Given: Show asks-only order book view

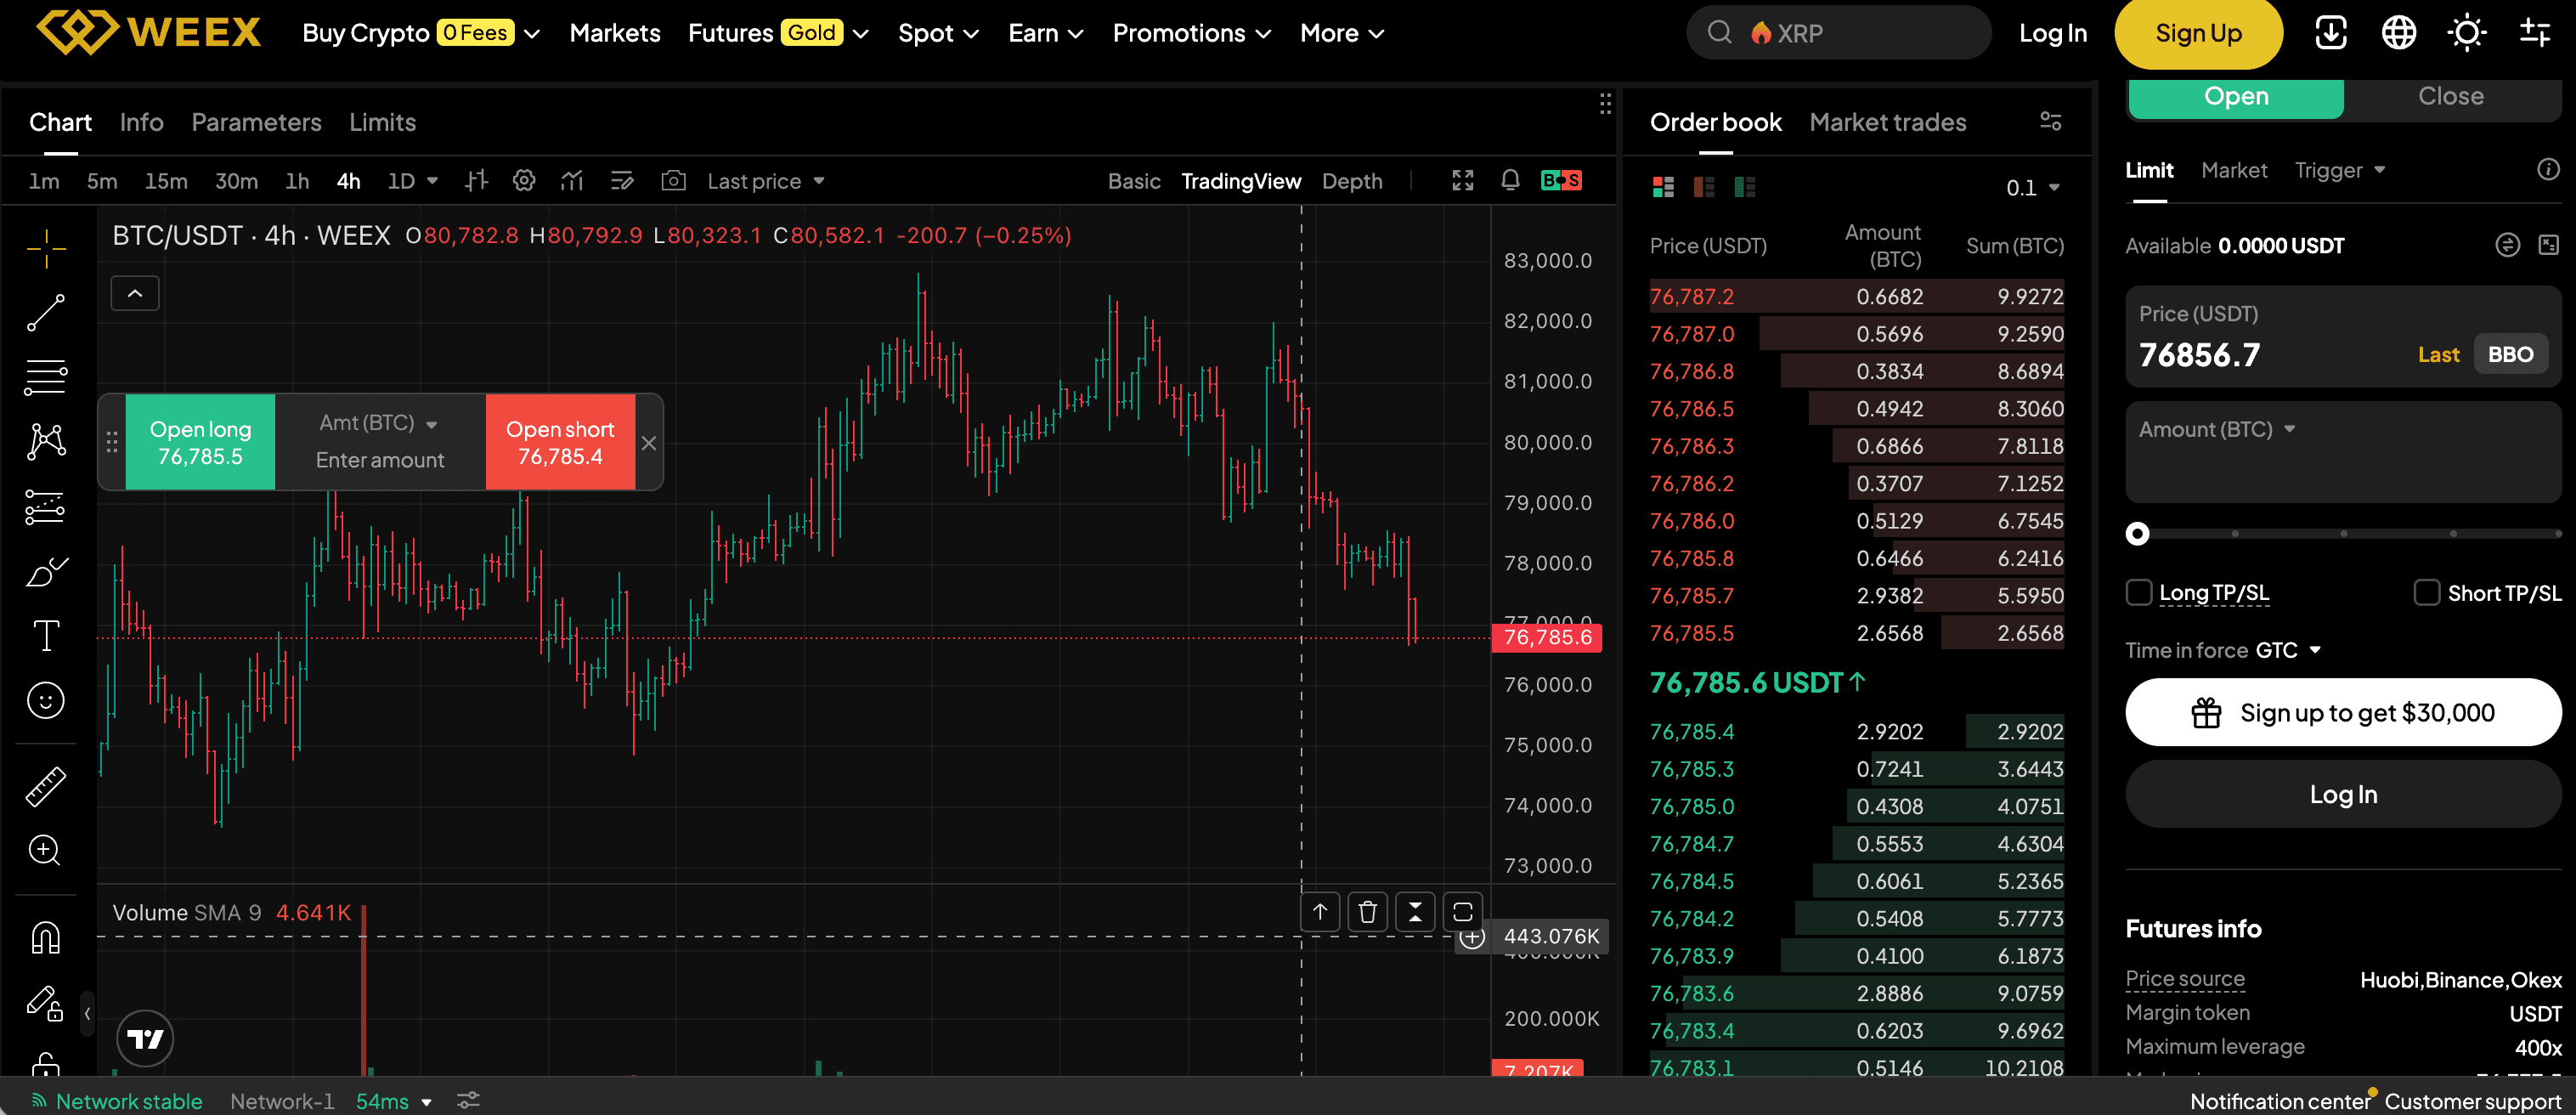Looking at the screenshot, I should tap(1704, 187).
